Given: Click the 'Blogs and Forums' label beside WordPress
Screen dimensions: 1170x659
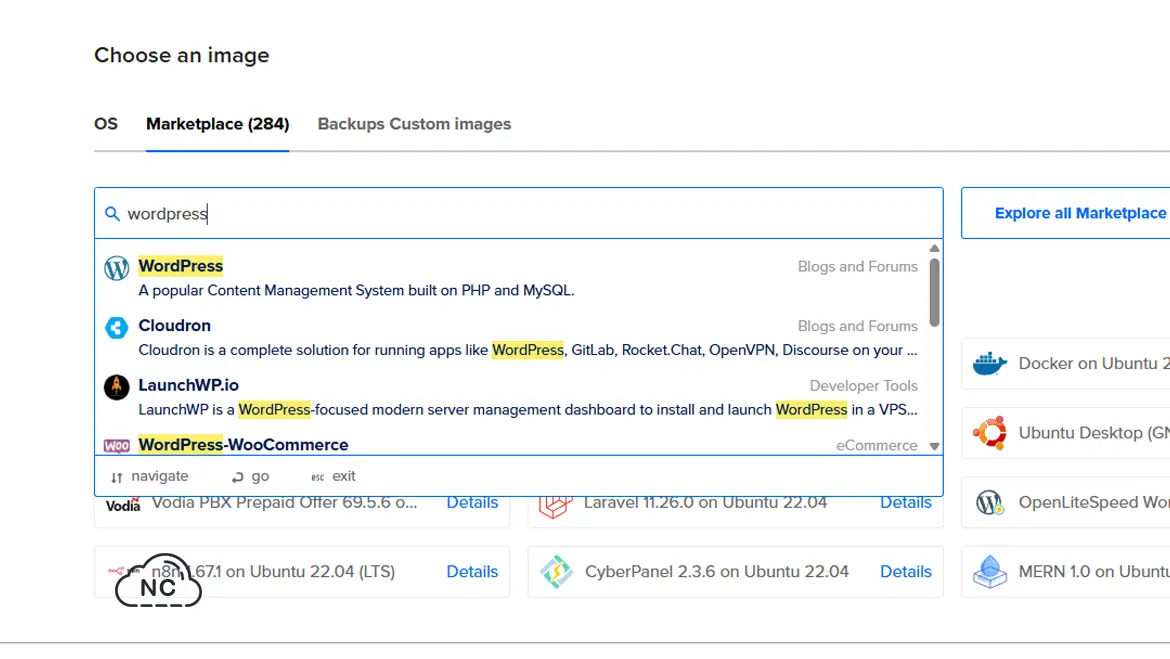Looking at the screenshot, I should tap(857, 266).
